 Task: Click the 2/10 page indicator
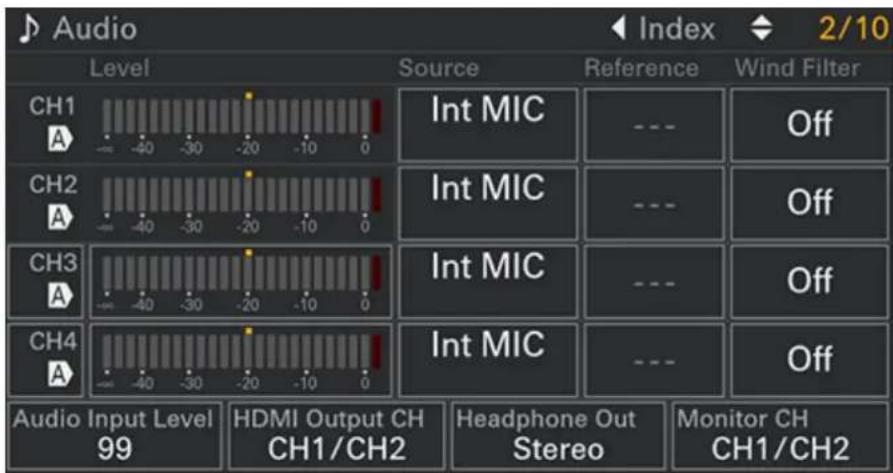(x=853, y=30)
